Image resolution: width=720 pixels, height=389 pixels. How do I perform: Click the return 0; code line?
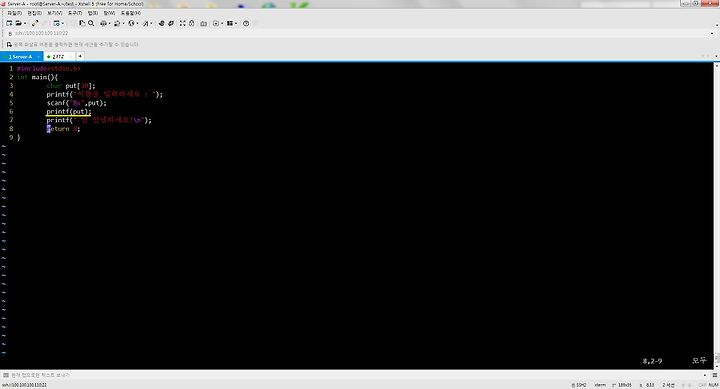(x=63, y=129)
